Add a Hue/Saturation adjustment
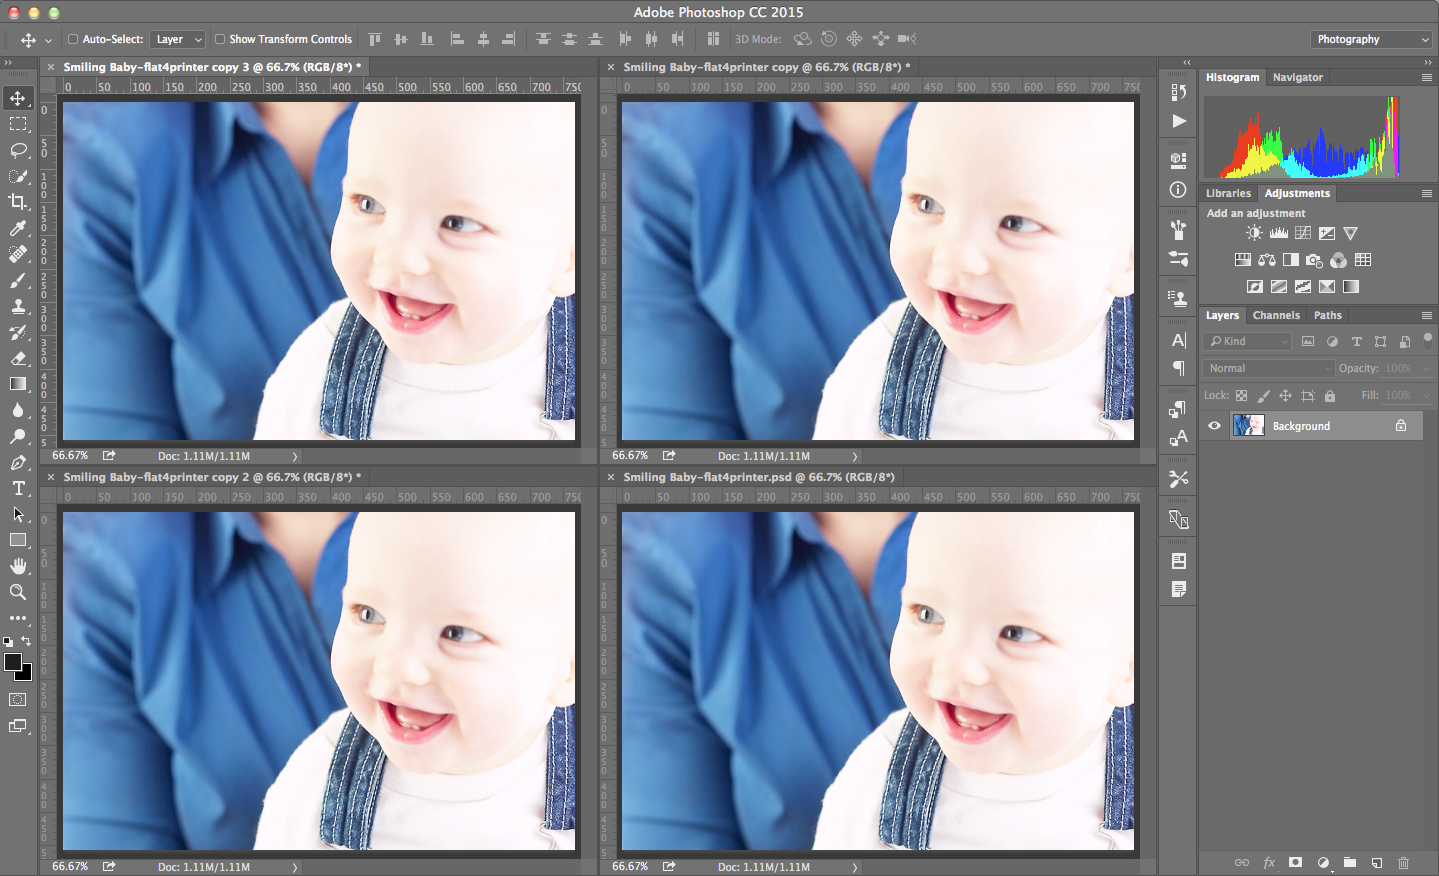This screenshot has height=876, width=1439. coord(1242,259)
